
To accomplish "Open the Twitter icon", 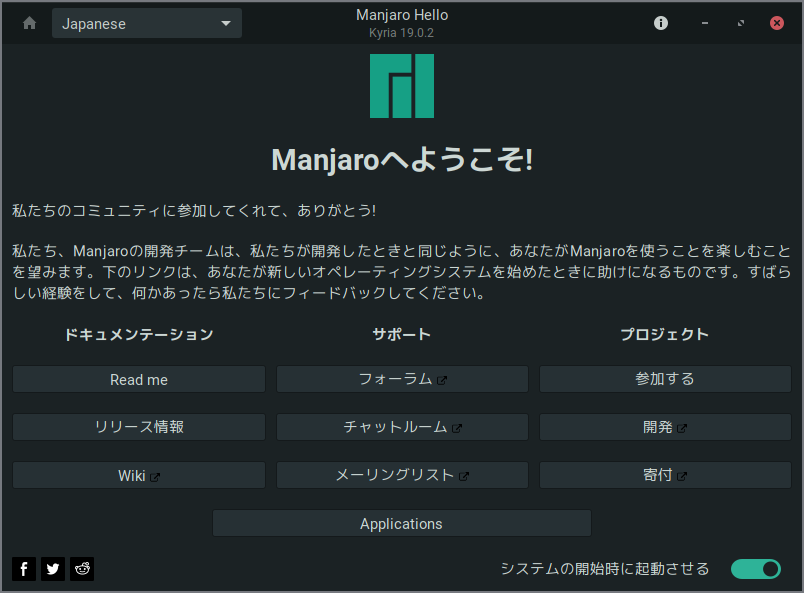I will 53,569.
